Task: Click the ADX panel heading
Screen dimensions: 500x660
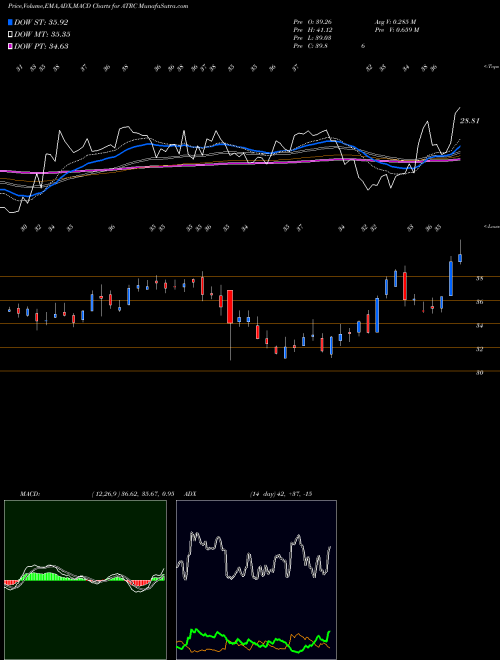Action: coord(191,494)
